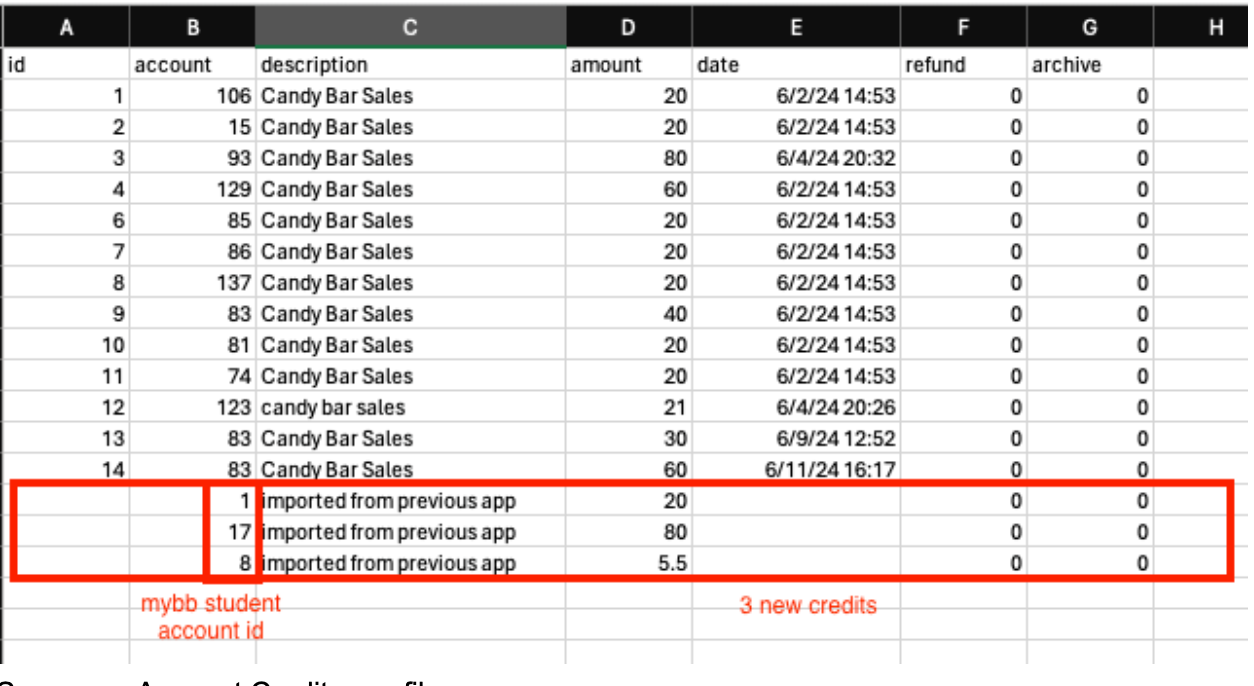Select id cell with value 2

click(66, 127)
